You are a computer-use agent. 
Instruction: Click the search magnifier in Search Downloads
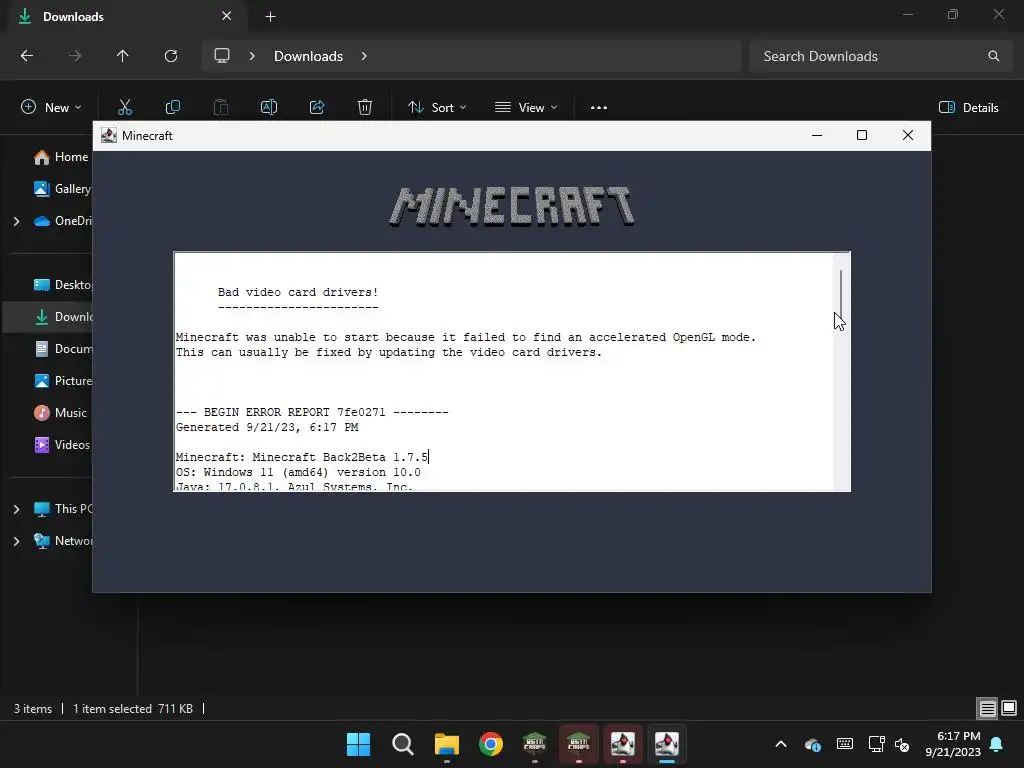click(993, 56)
